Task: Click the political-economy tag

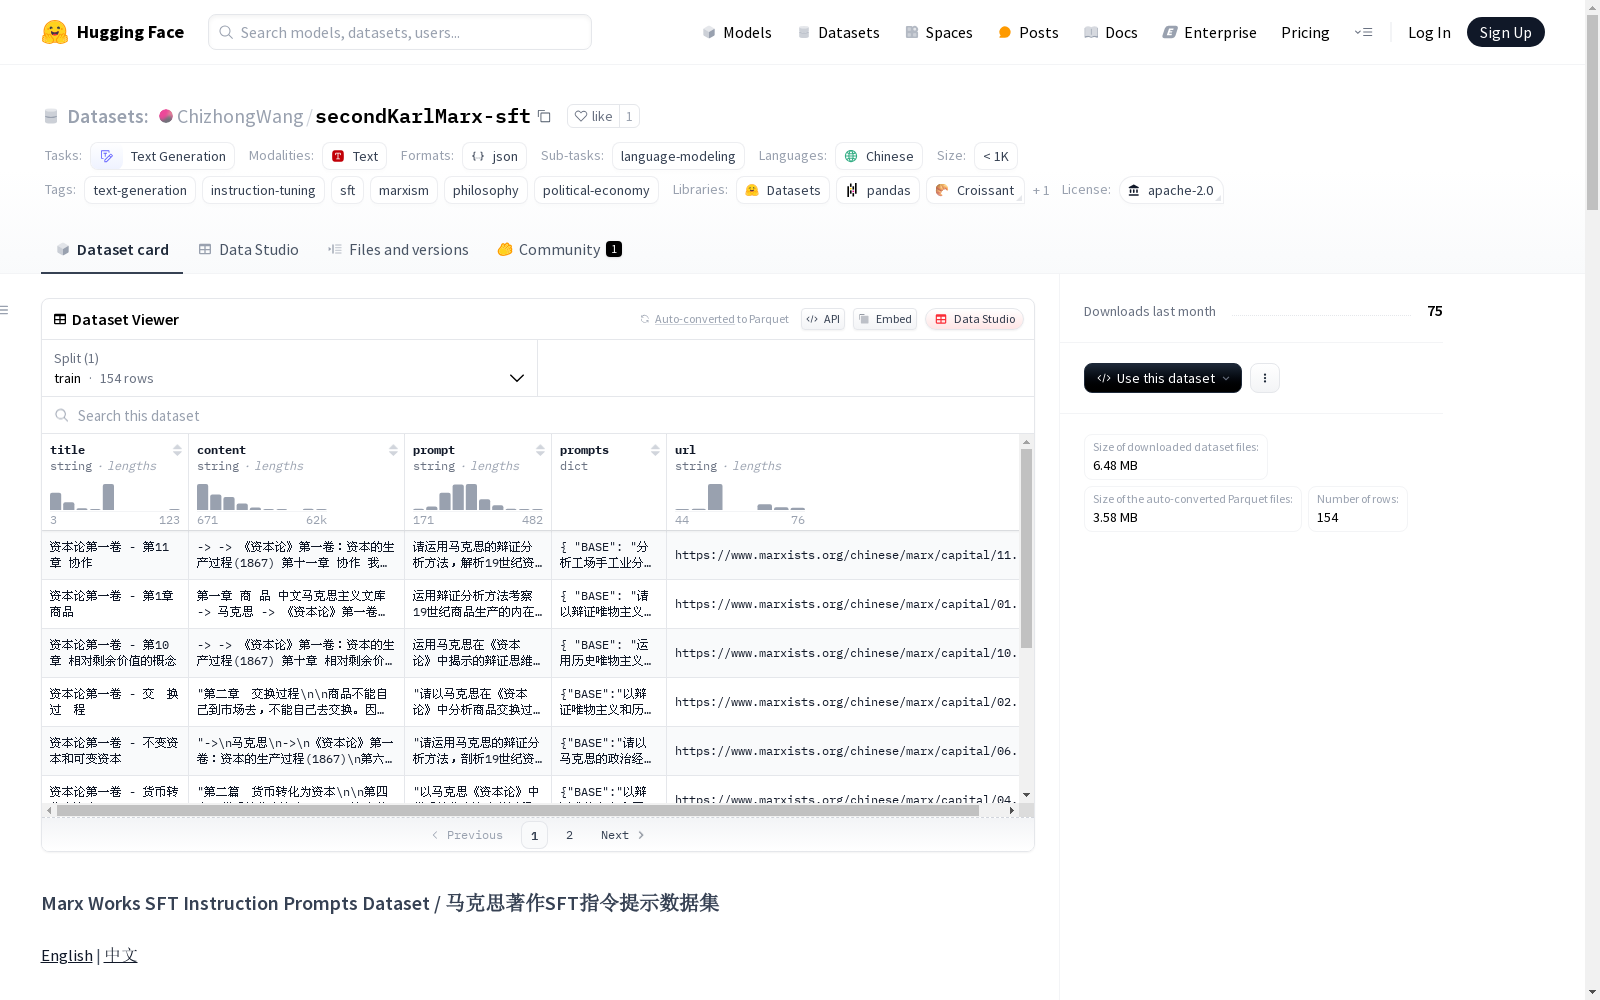Action: click(x=596, y=190)
